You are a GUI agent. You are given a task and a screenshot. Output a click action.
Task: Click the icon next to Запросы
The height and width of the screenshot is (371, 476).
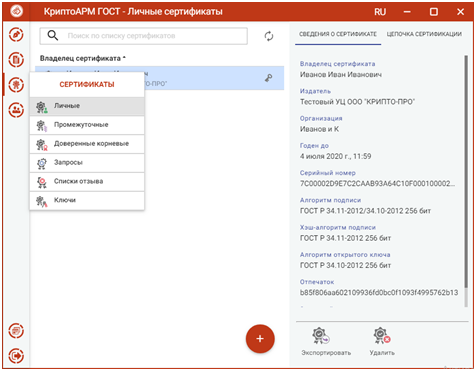point(42,163)
